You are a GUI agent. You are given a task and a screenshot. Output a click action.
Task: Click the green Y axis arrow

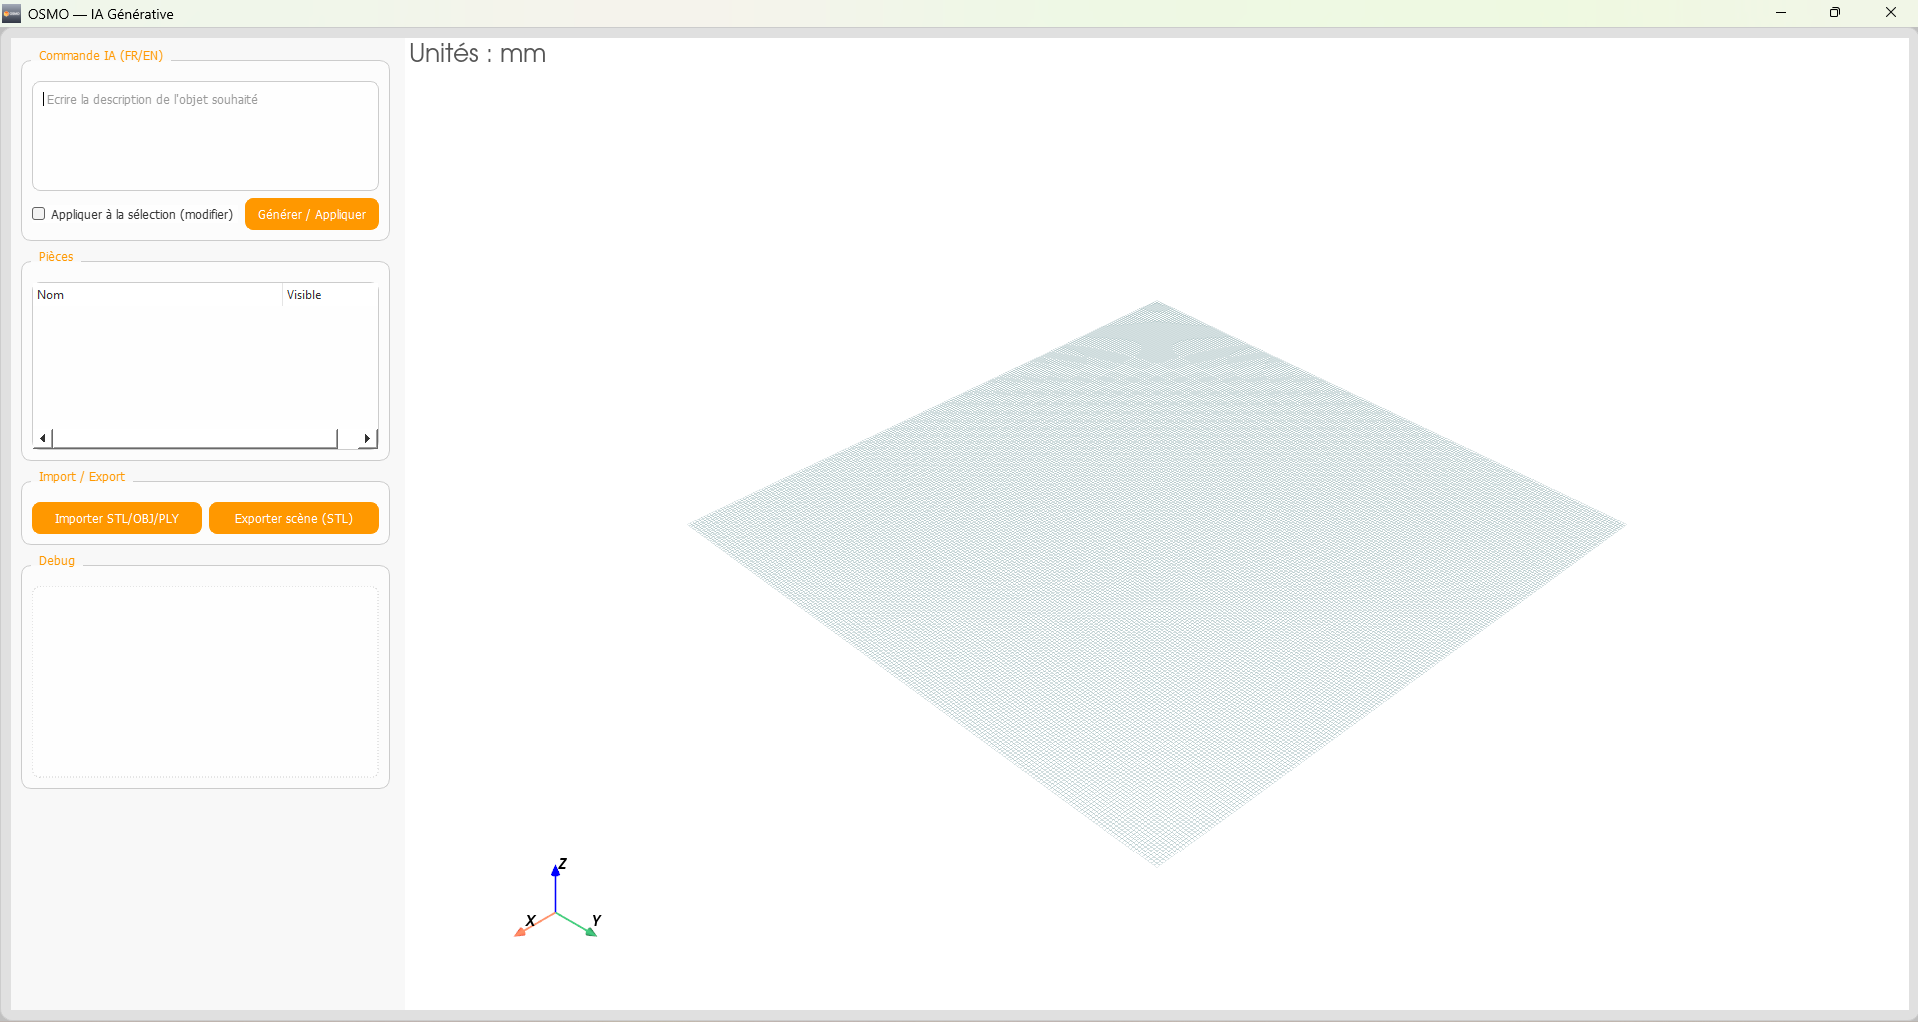pyautogui.click(x=590, y=931)
